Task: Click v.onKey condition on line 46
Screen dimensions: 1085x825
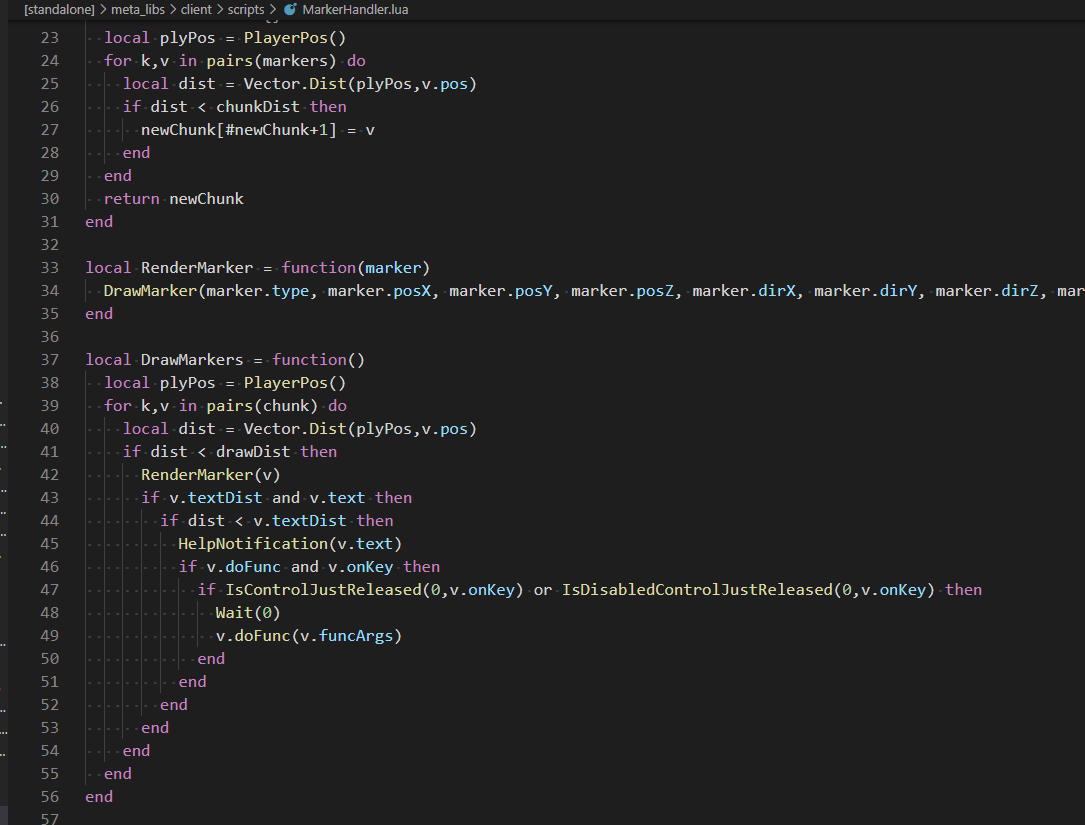Action: point(361,567)
